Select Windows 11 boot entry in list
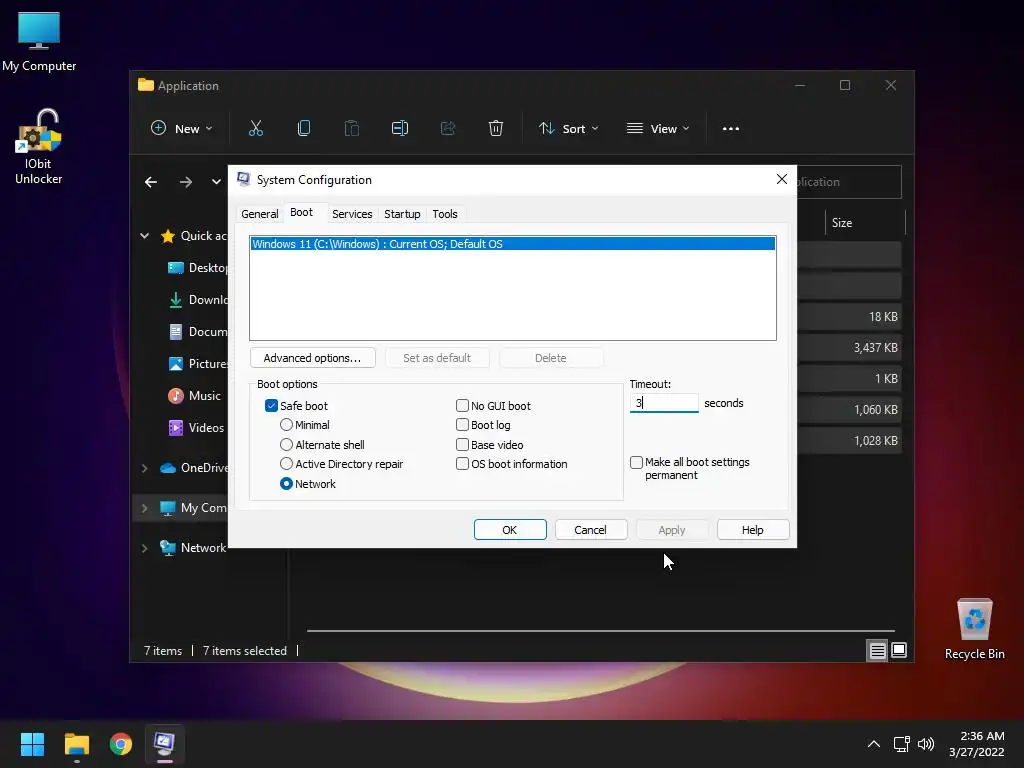Image resolution: width=1024 pixels, height=768 pixels. [x=513, y=244]
